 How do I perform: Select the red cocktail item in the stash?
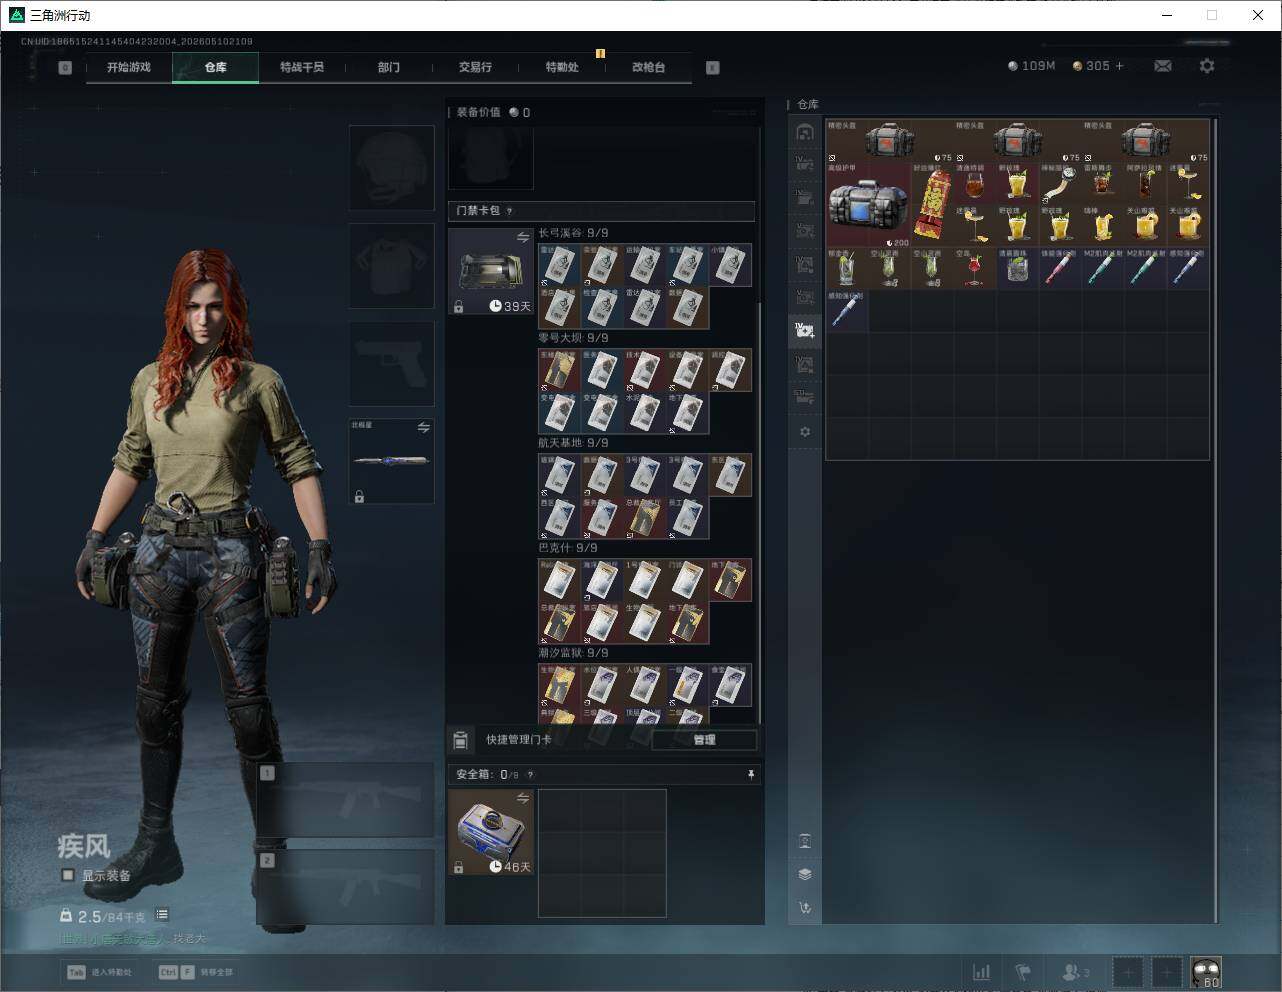click(x=974, y=269)
